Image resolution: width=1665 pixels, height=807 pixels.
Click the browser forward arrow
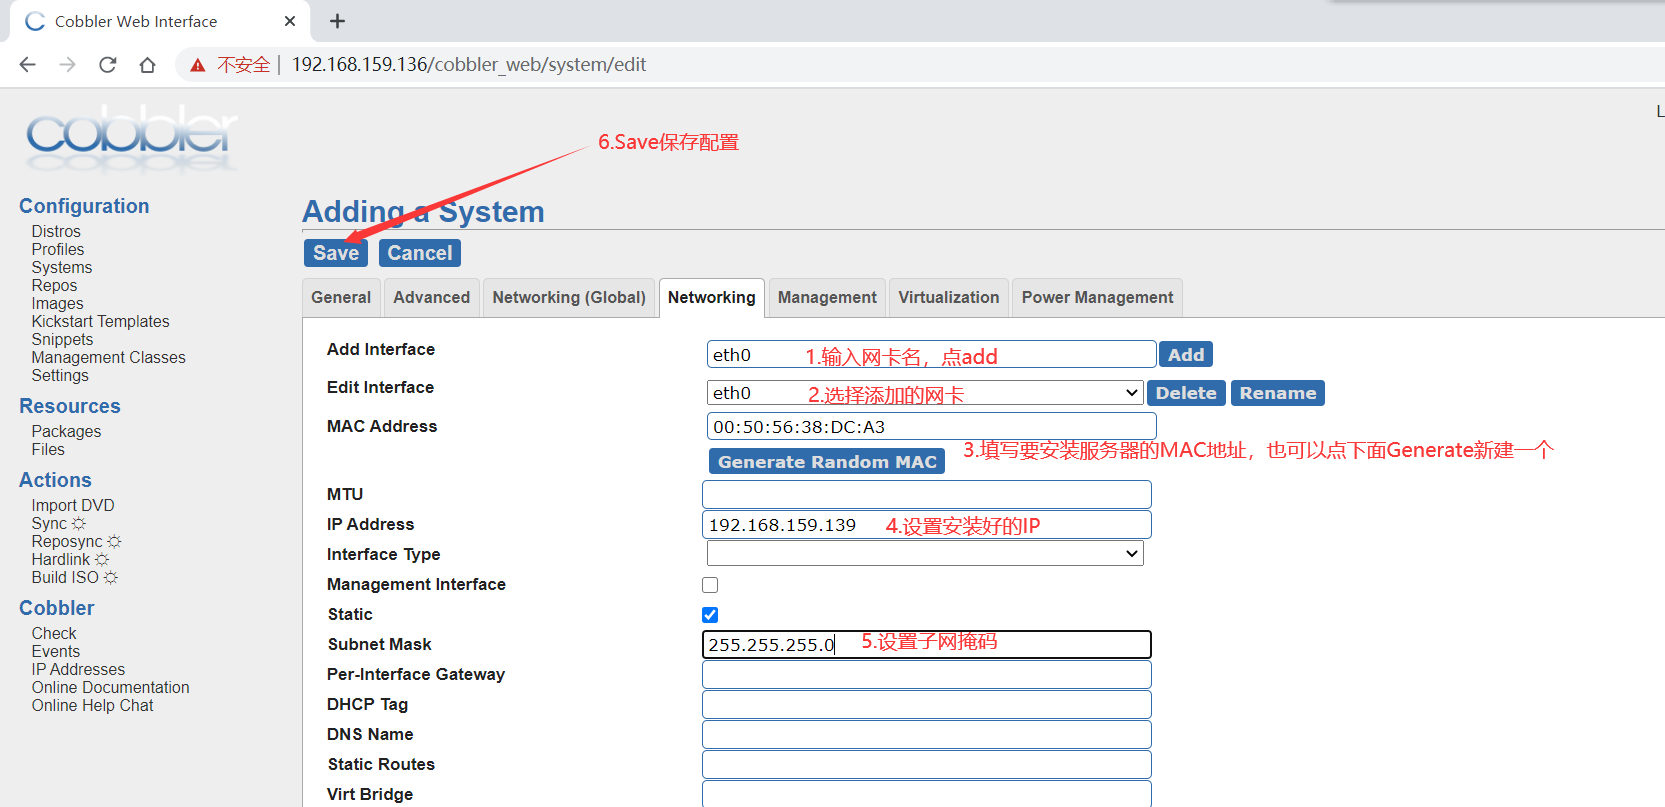tap(67, 65)
